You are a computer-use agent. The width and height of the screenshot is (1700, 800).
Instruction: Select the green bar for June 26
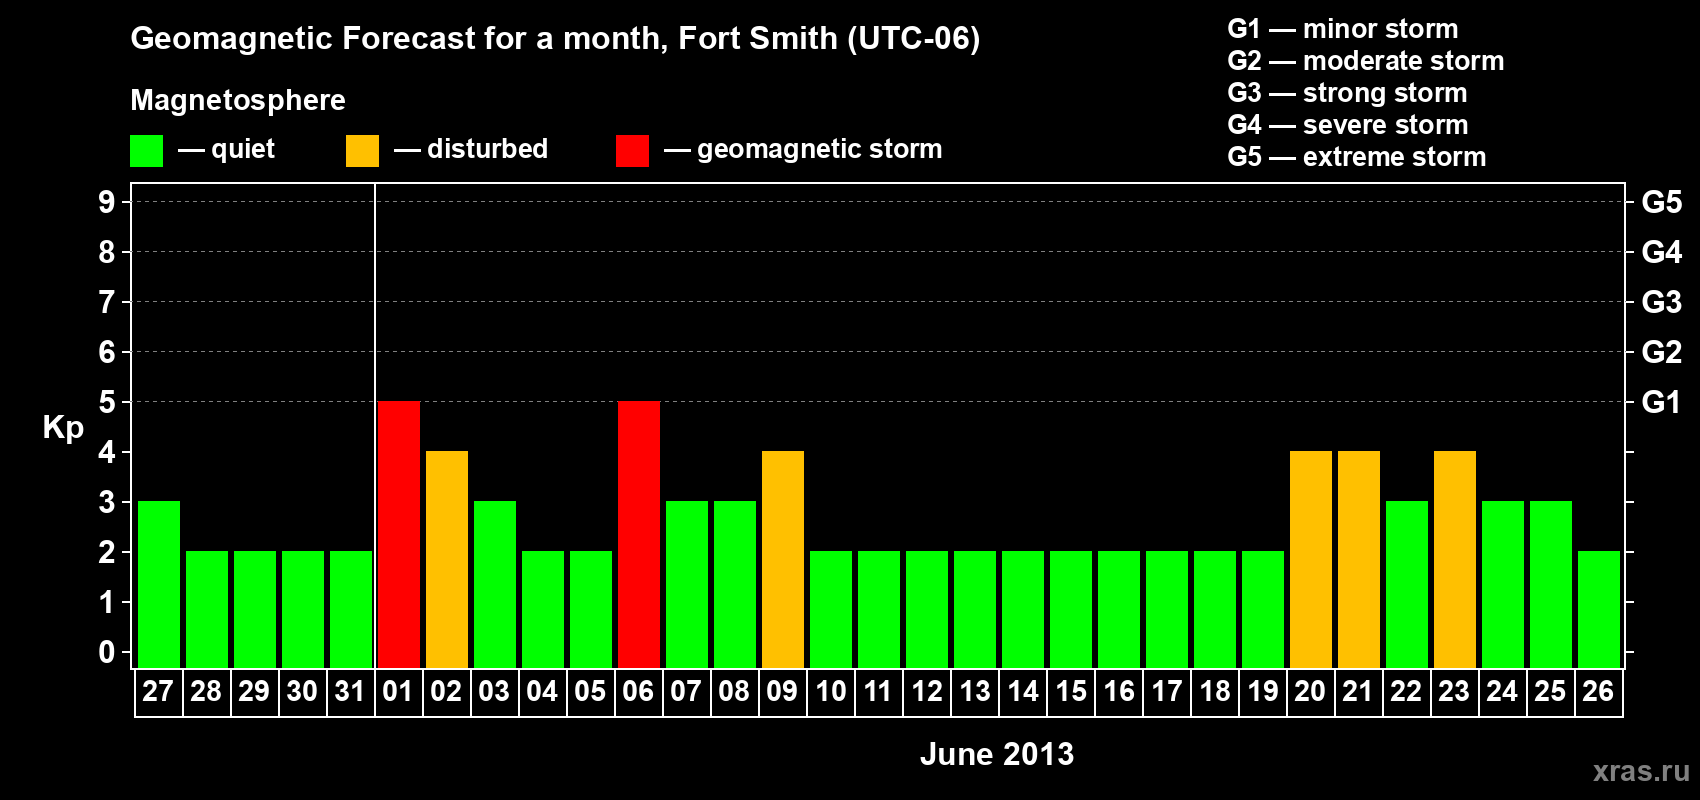coord(1599,609)
